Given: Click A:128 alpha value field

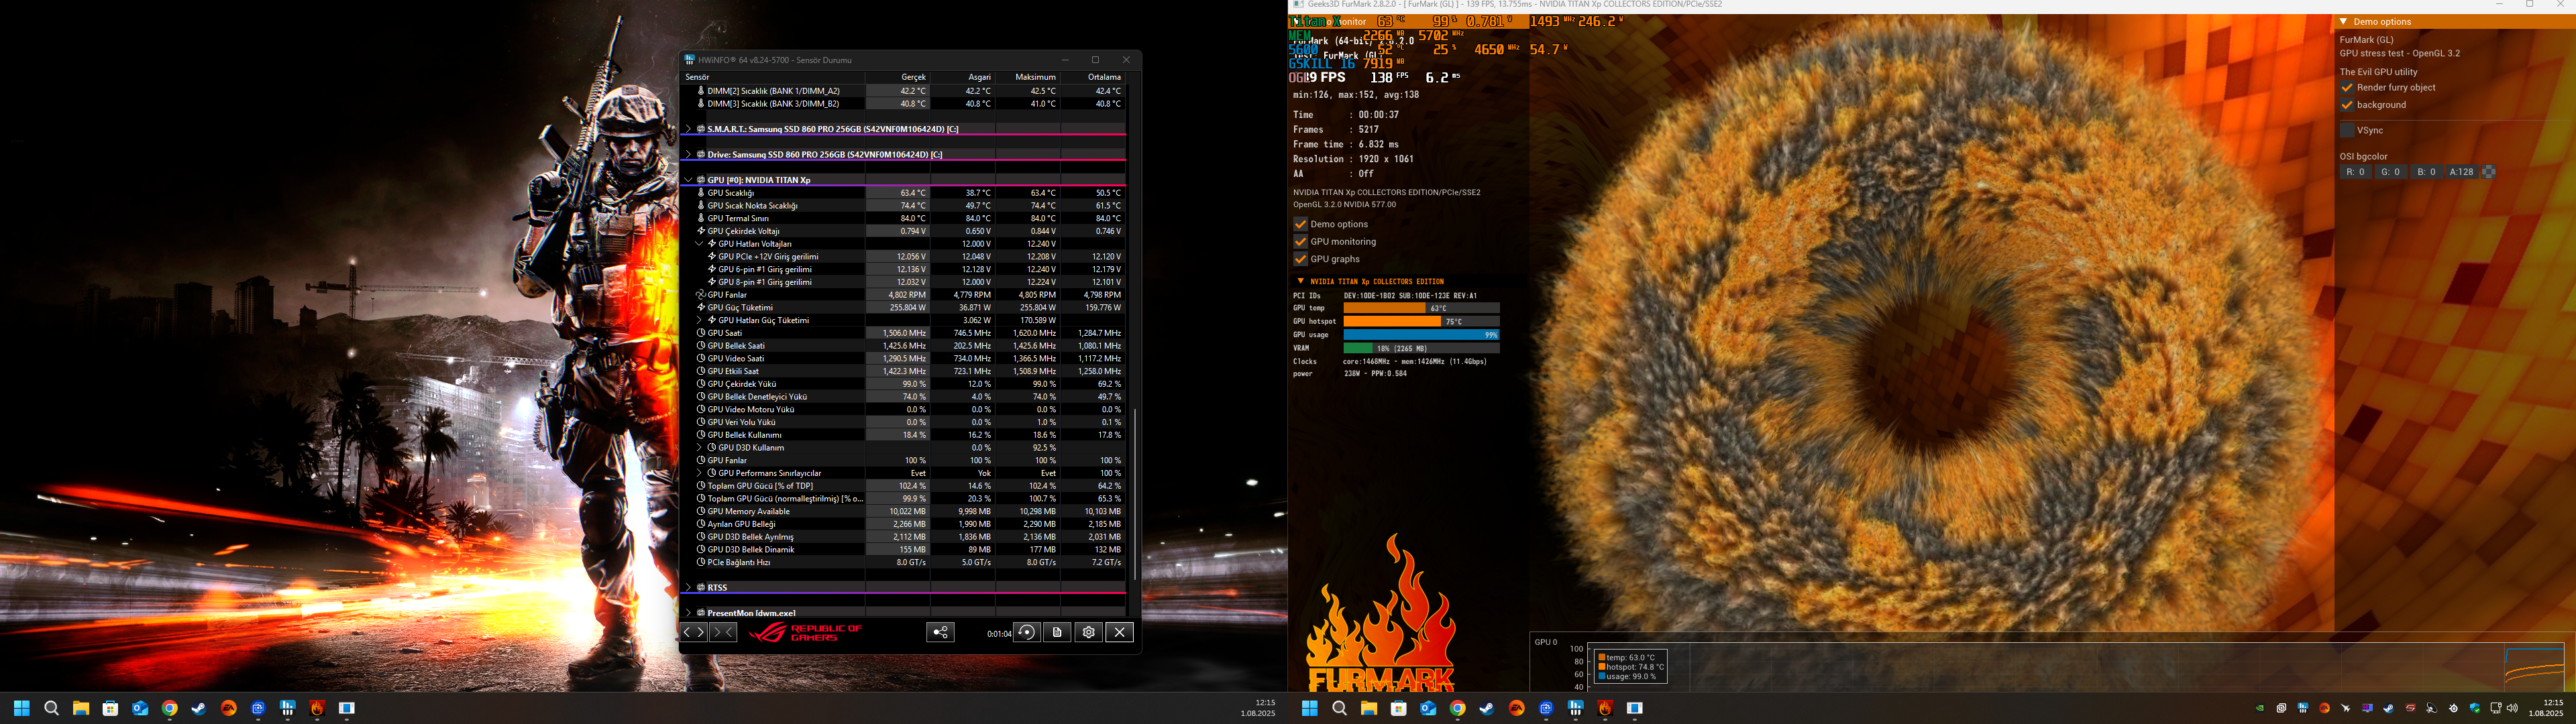Looking at the screenshot, I should [2461, 172].
